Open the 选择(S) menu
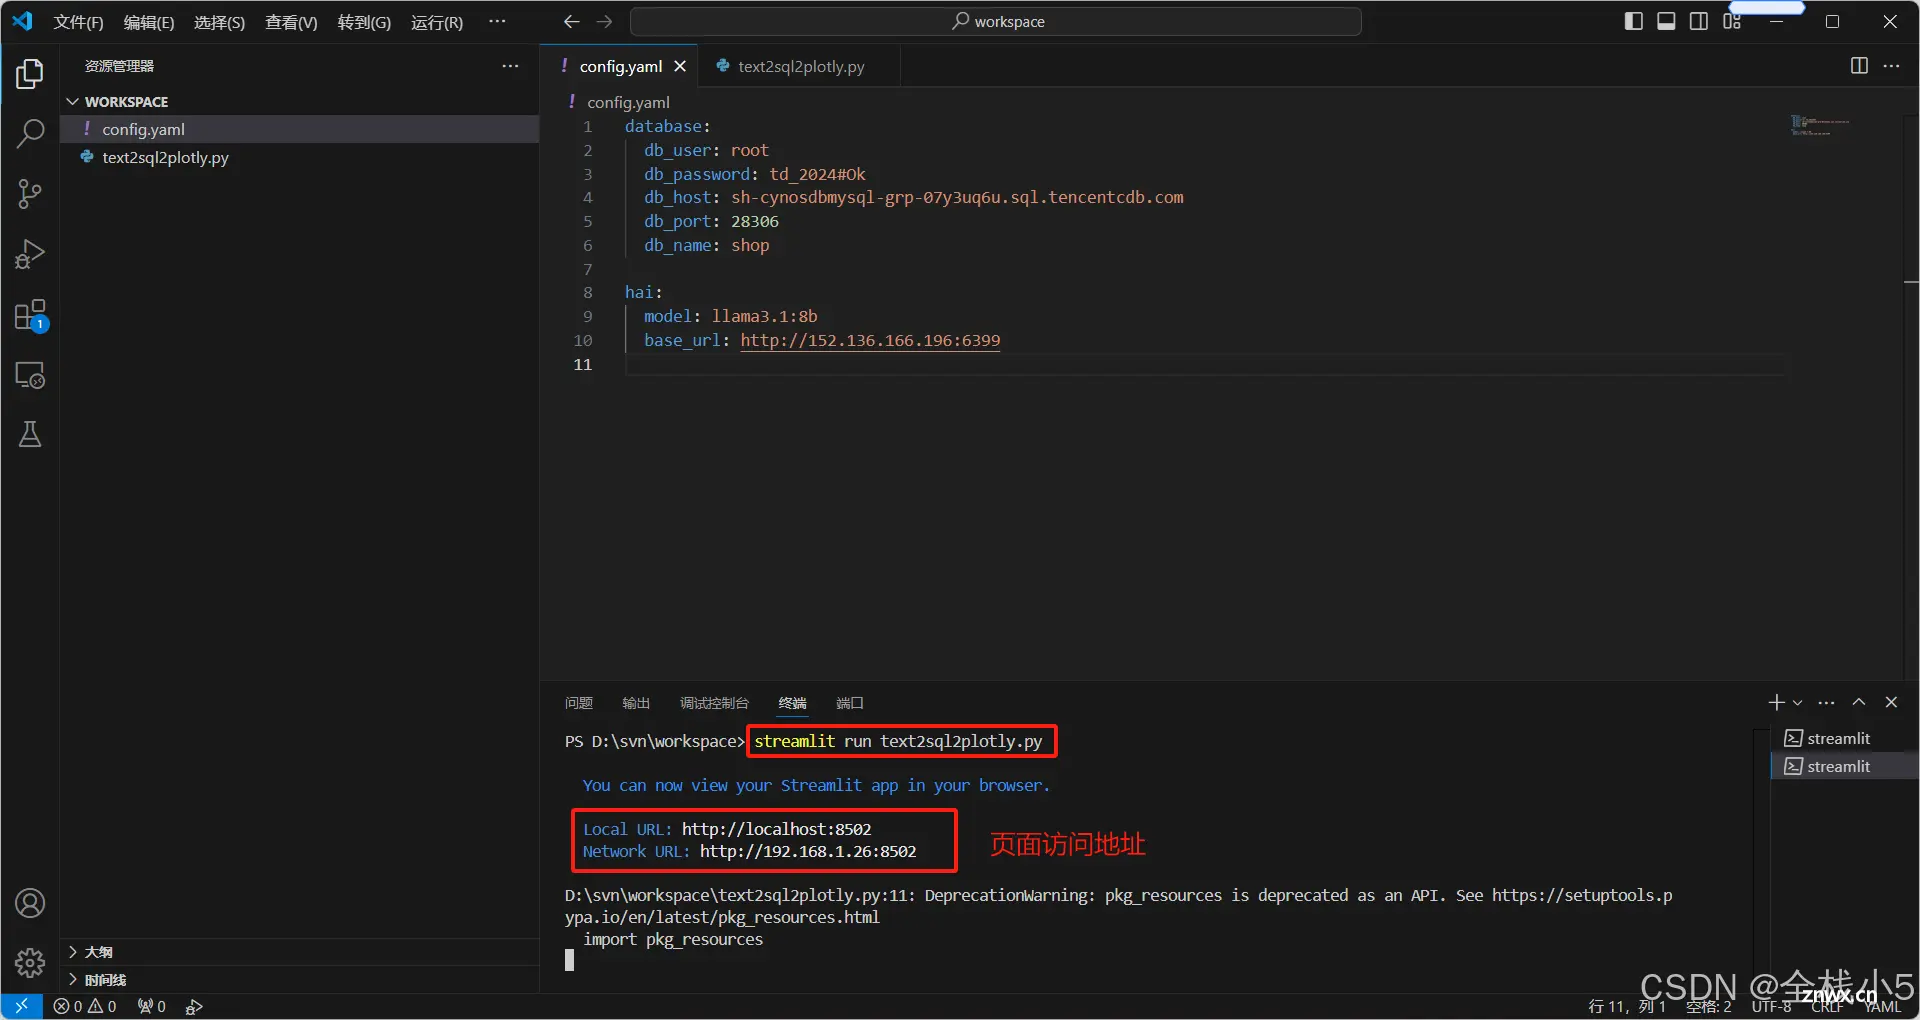The height and width of the screenshot is (1020, 1920). tap(219, 22)
